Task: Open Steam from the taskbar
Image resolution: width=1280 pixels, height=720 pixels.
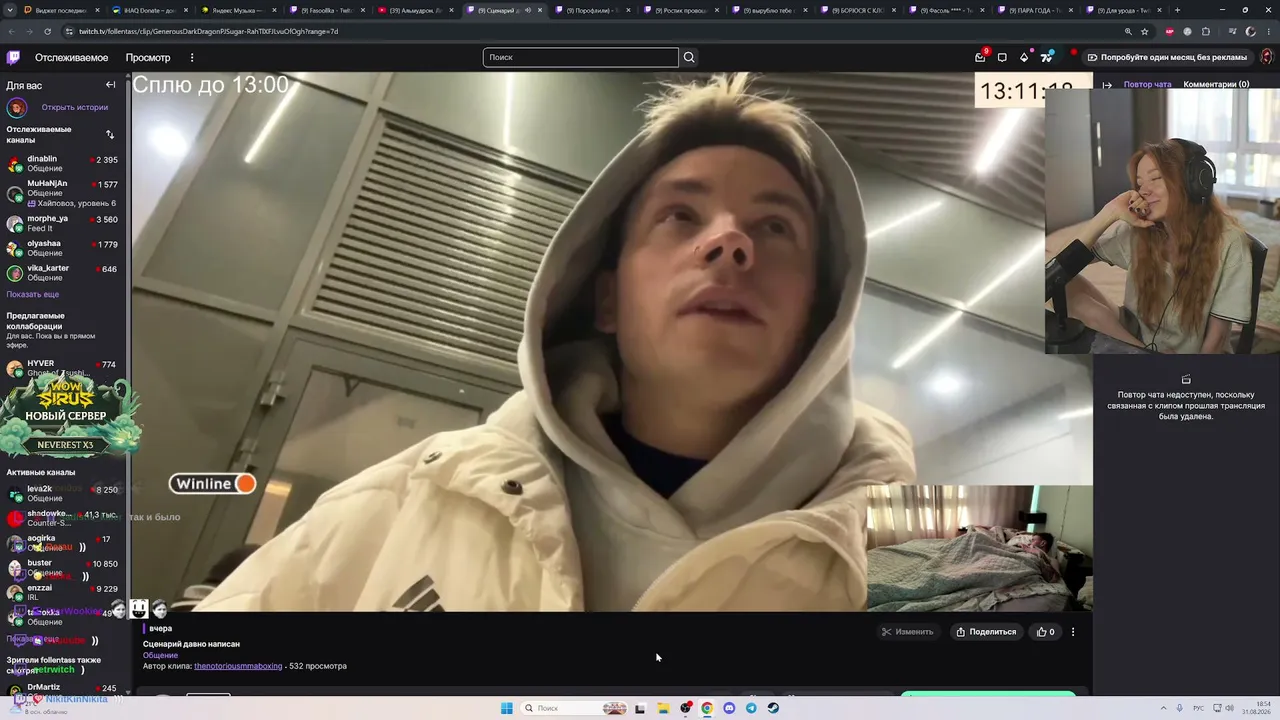Action: point(773,708)
